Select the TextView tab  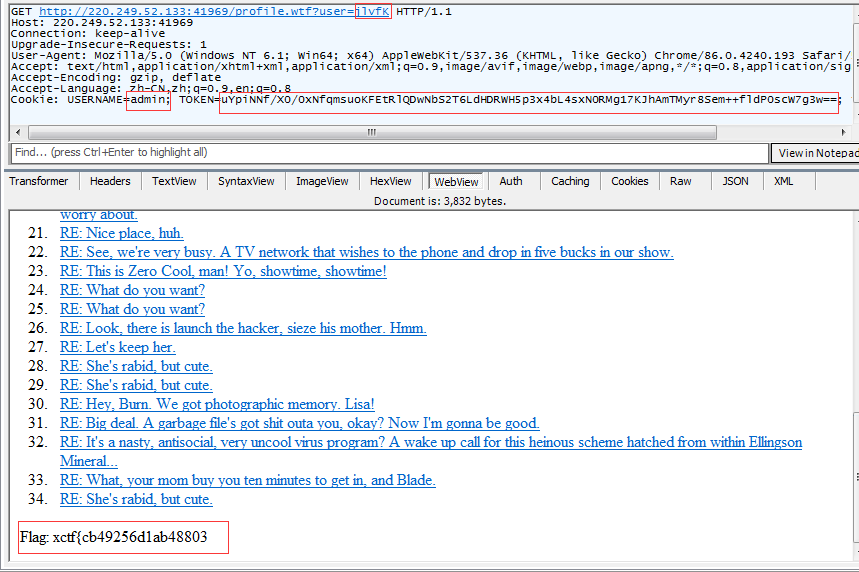(174, 181)
